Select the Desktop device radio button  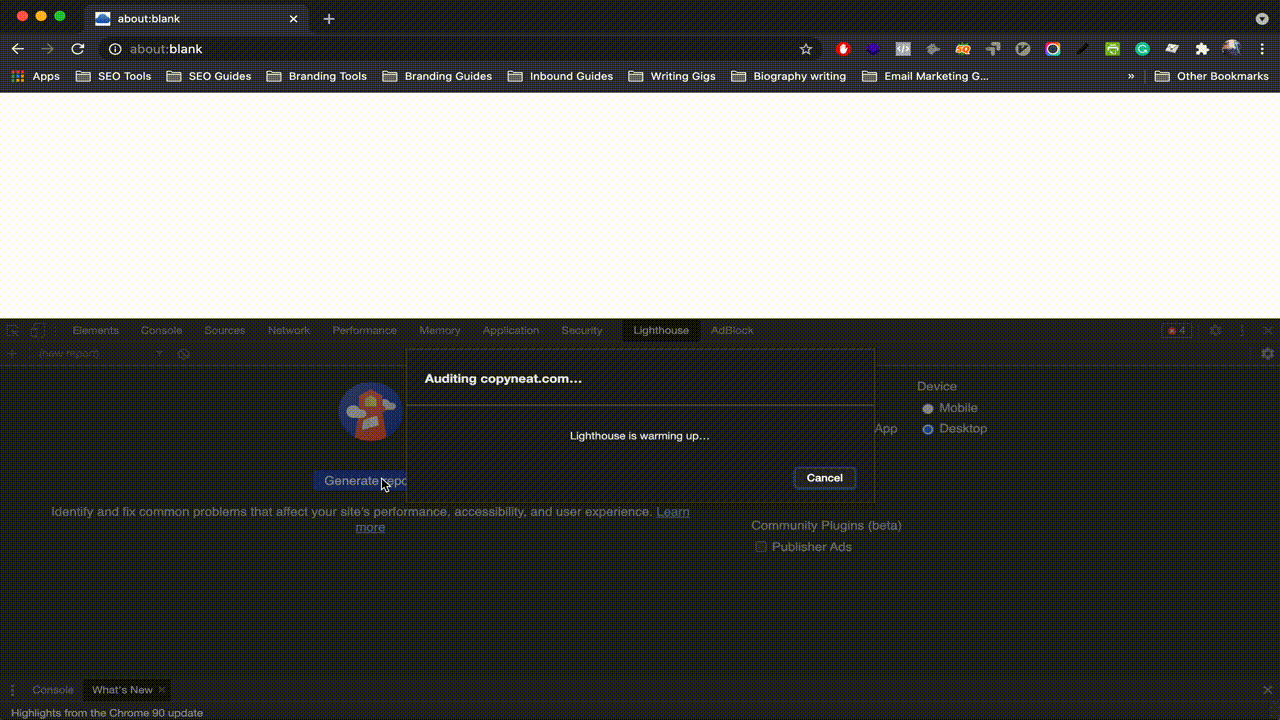928,429
